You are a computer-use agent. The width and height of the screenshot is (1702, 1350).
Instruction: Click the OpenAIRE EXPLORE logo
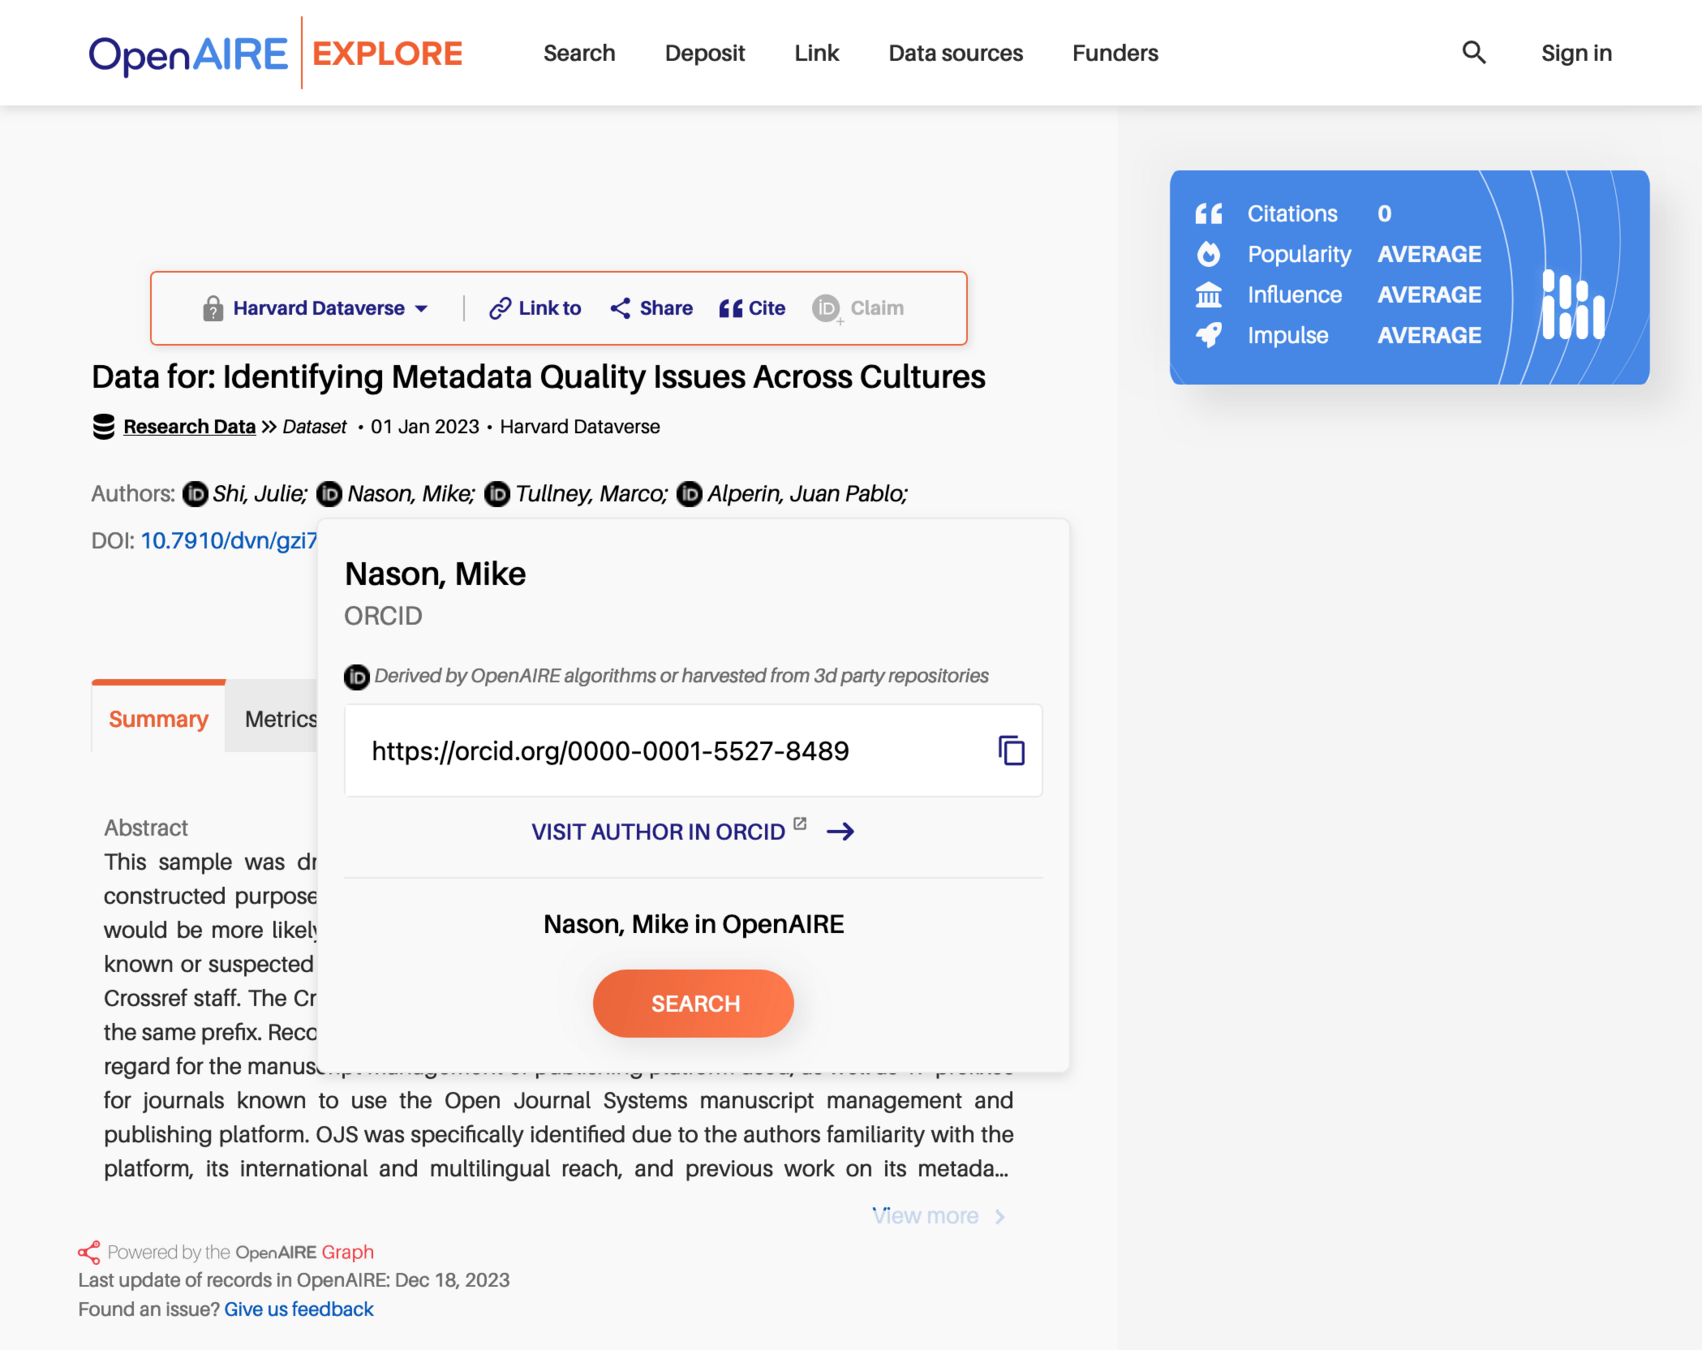[x=276, y=53]
